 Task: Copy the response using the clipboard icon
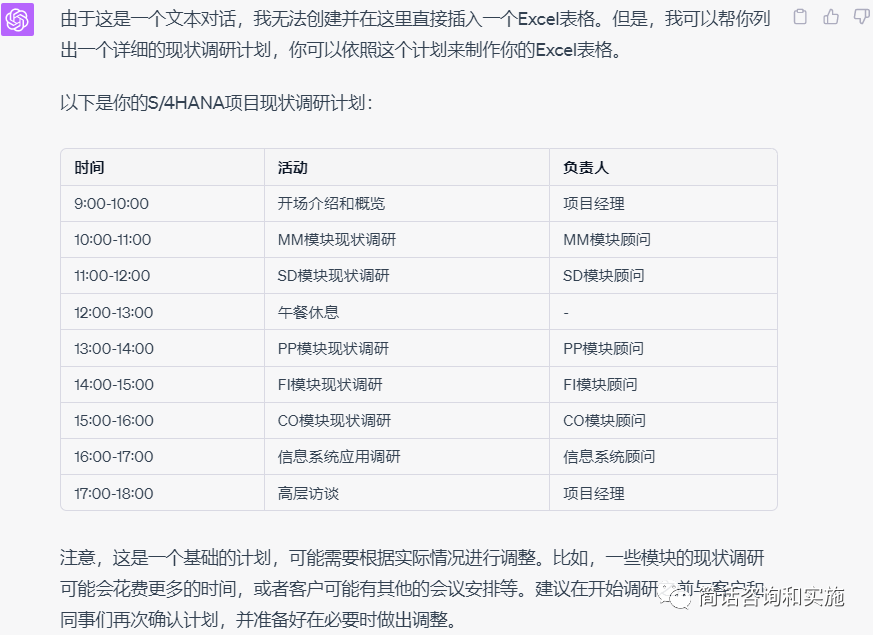coord(799,17)
